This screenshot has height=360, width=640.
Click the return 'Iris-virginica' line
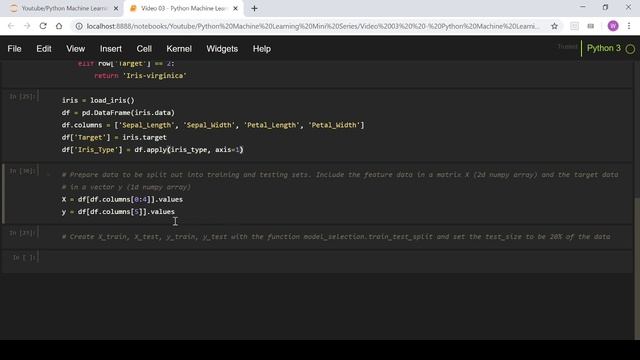coord(140,76)
